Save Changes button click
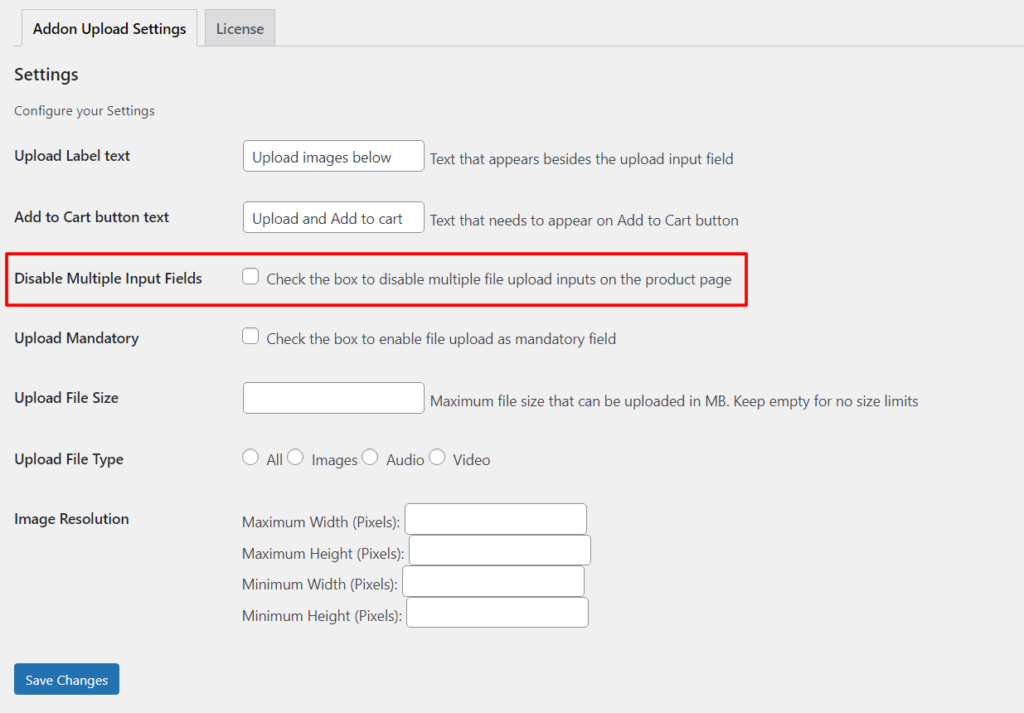Viewport: 1024px width, 713px height. click(x=67, y=679)
